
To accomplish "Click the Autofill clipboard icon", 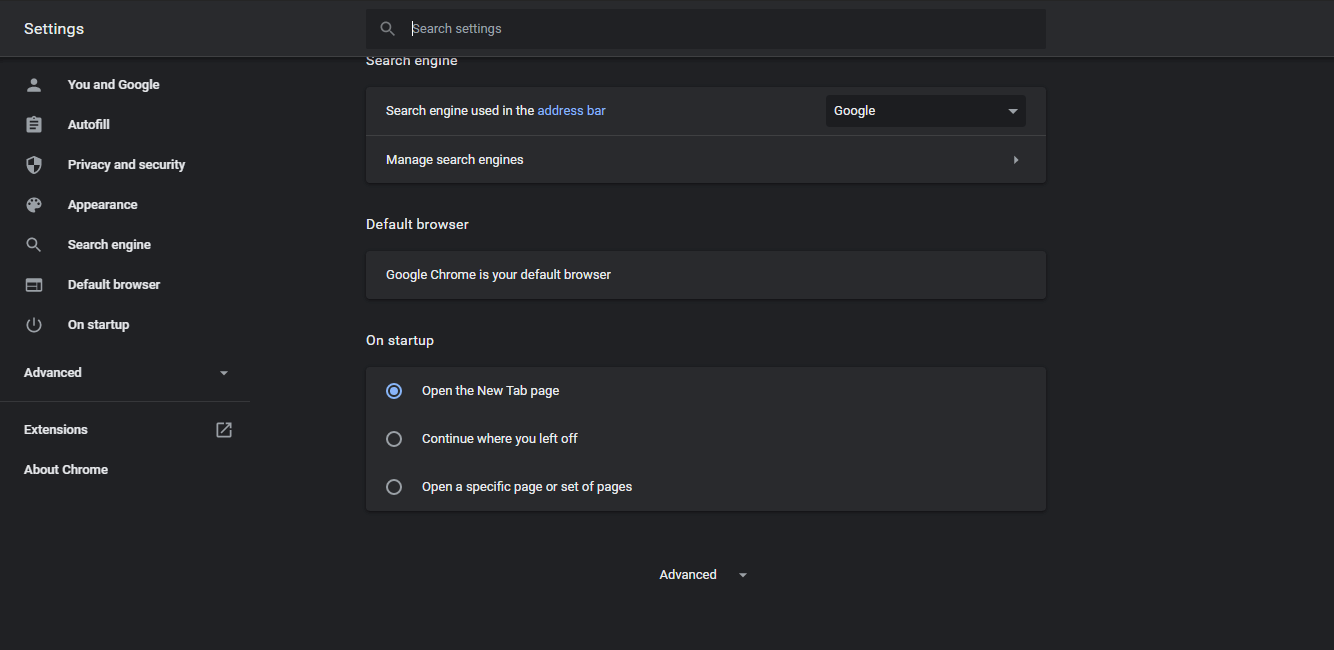I will pos(34,125).
